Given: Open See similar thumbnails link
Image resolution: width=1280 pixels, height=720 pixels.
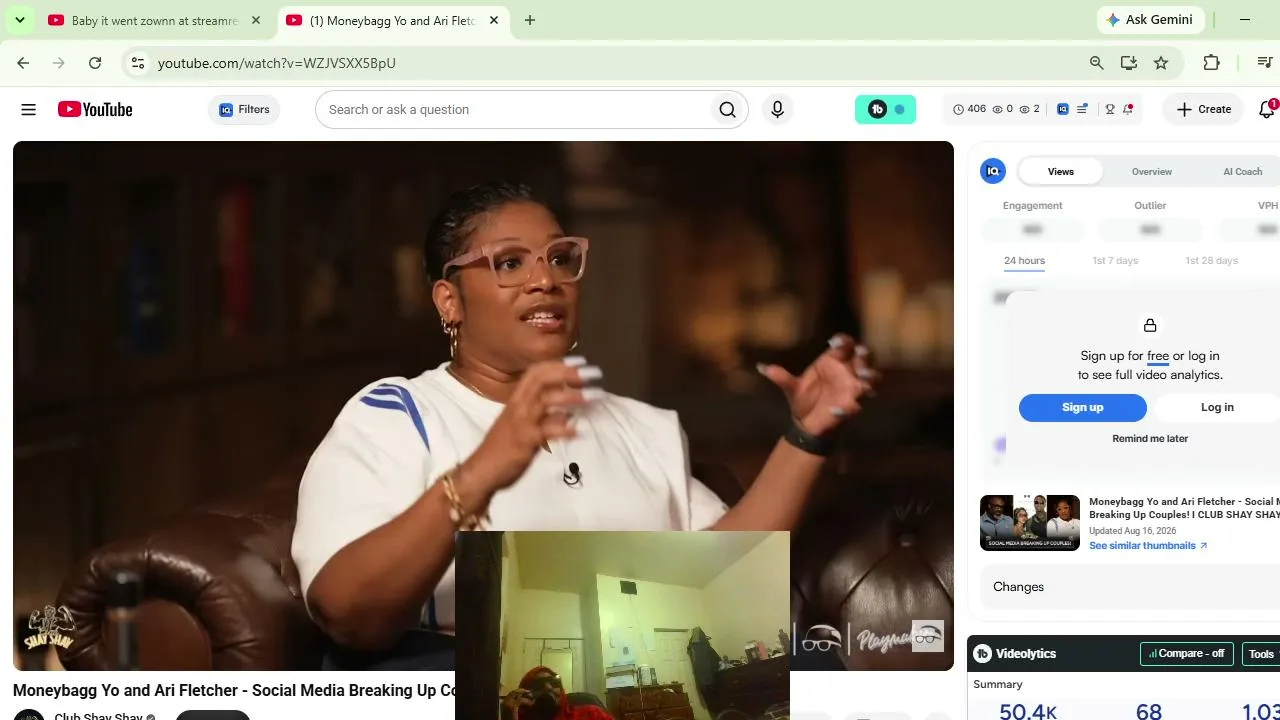Looking at the screenshot, I should point(1148,546).
